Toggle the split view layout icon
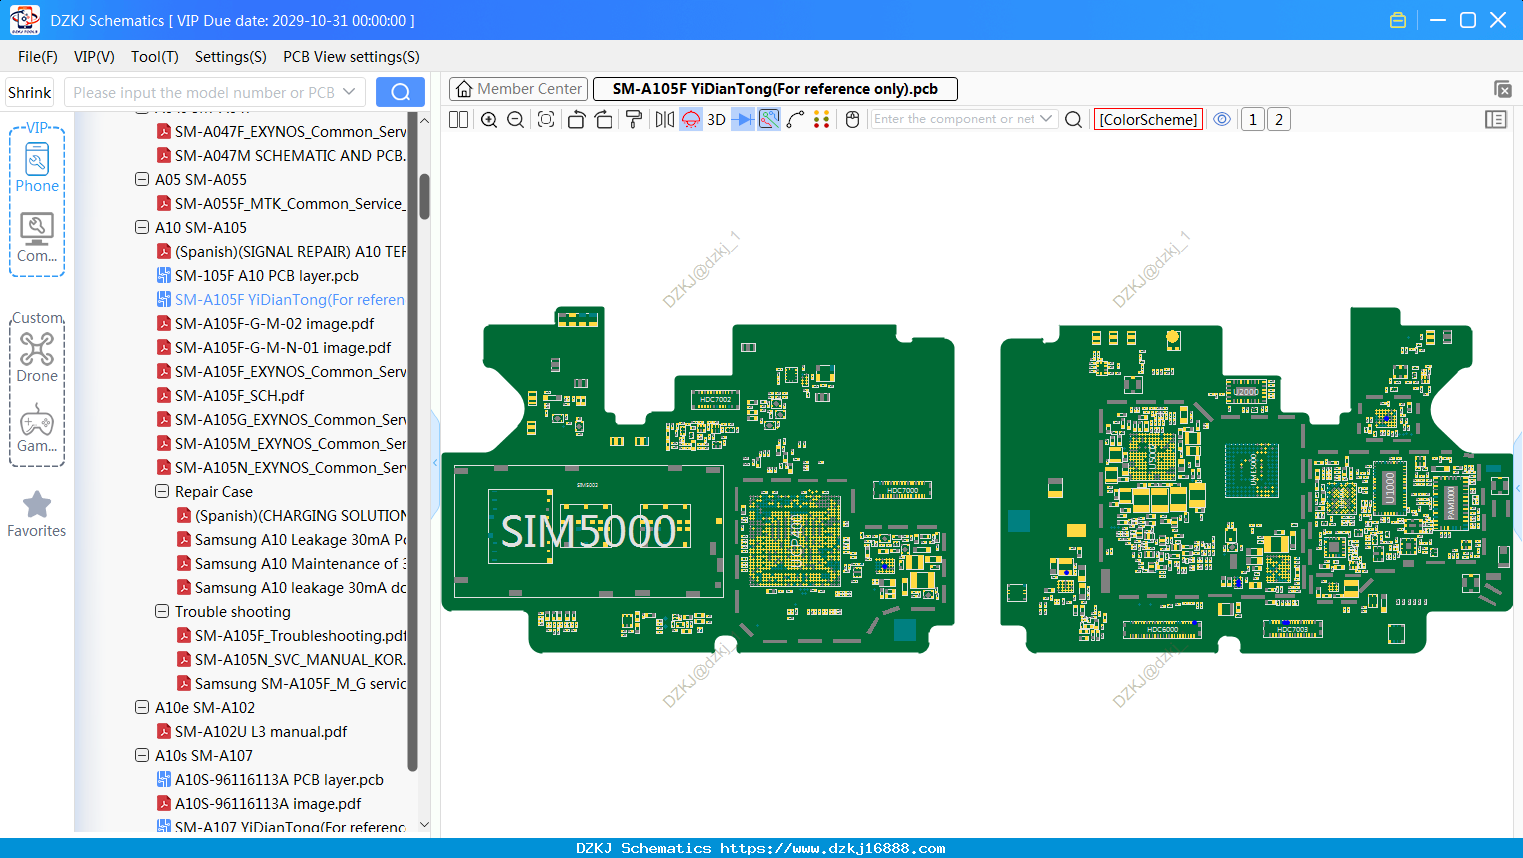The image size is (1523, 858). [459, 119]
